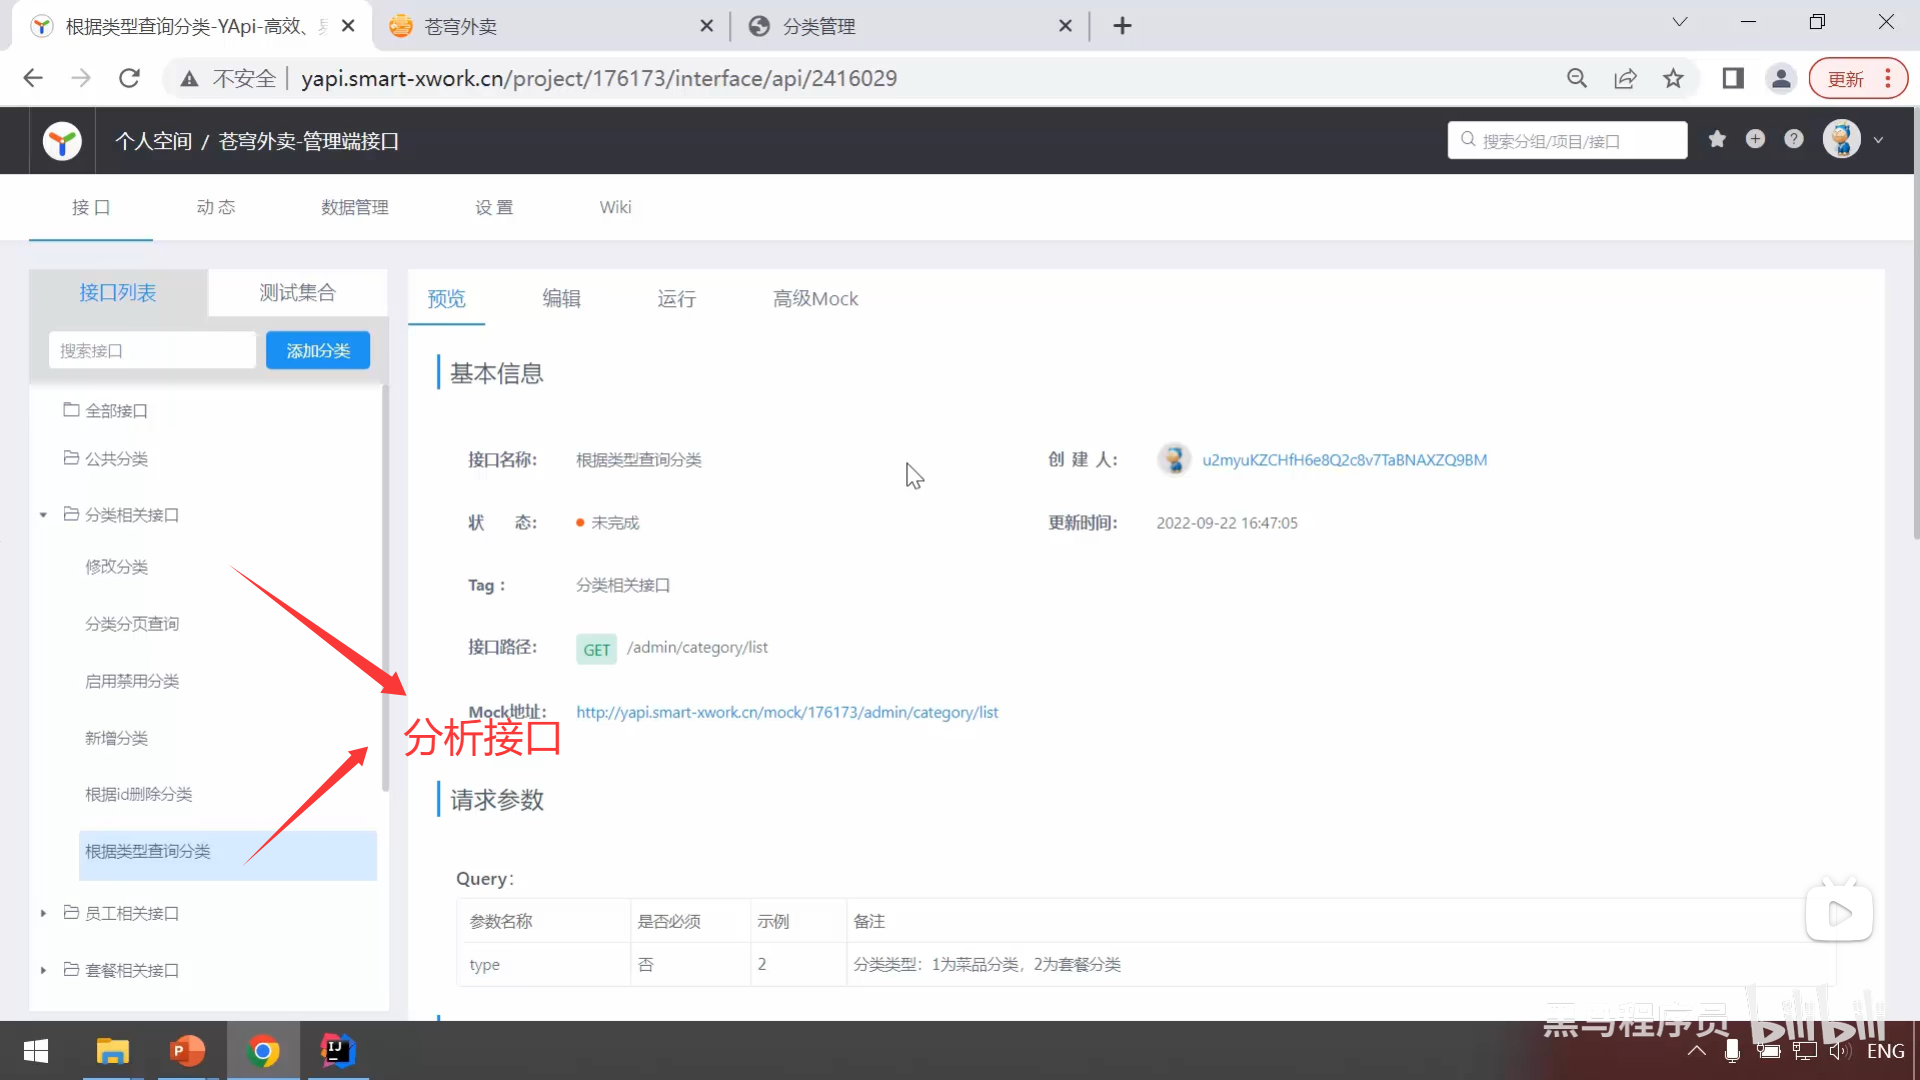1920x1080 pixels.
Task: Click the 搜索接口 input field
Action: point(151,350)
